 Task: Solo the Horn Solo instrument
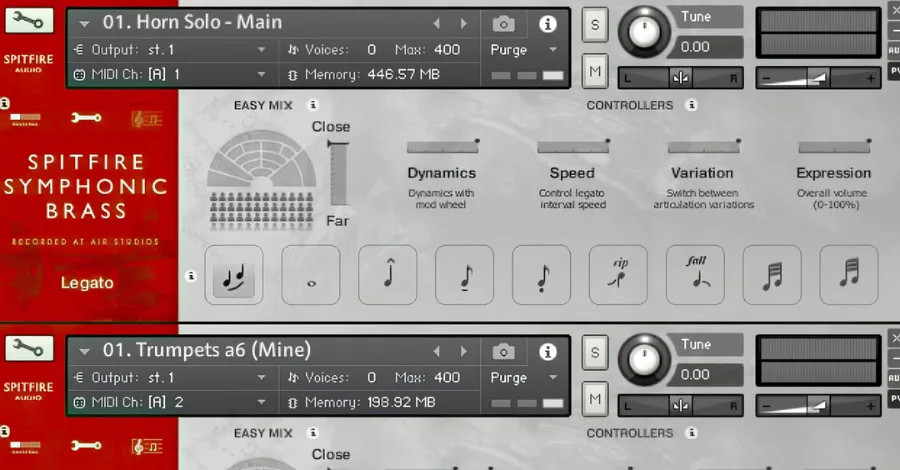(x=595, y=25)
